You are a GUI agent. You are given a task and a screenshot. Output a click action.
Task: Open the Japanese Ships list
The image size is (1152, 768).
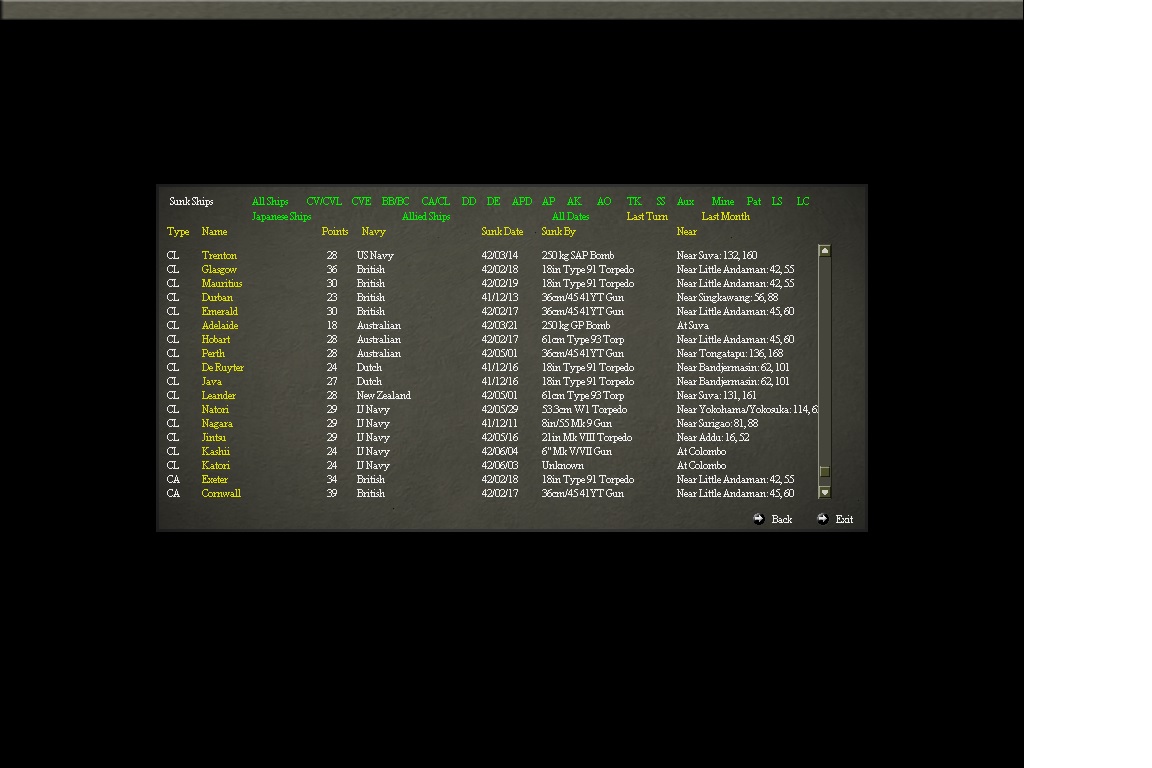tap(281, 216)
